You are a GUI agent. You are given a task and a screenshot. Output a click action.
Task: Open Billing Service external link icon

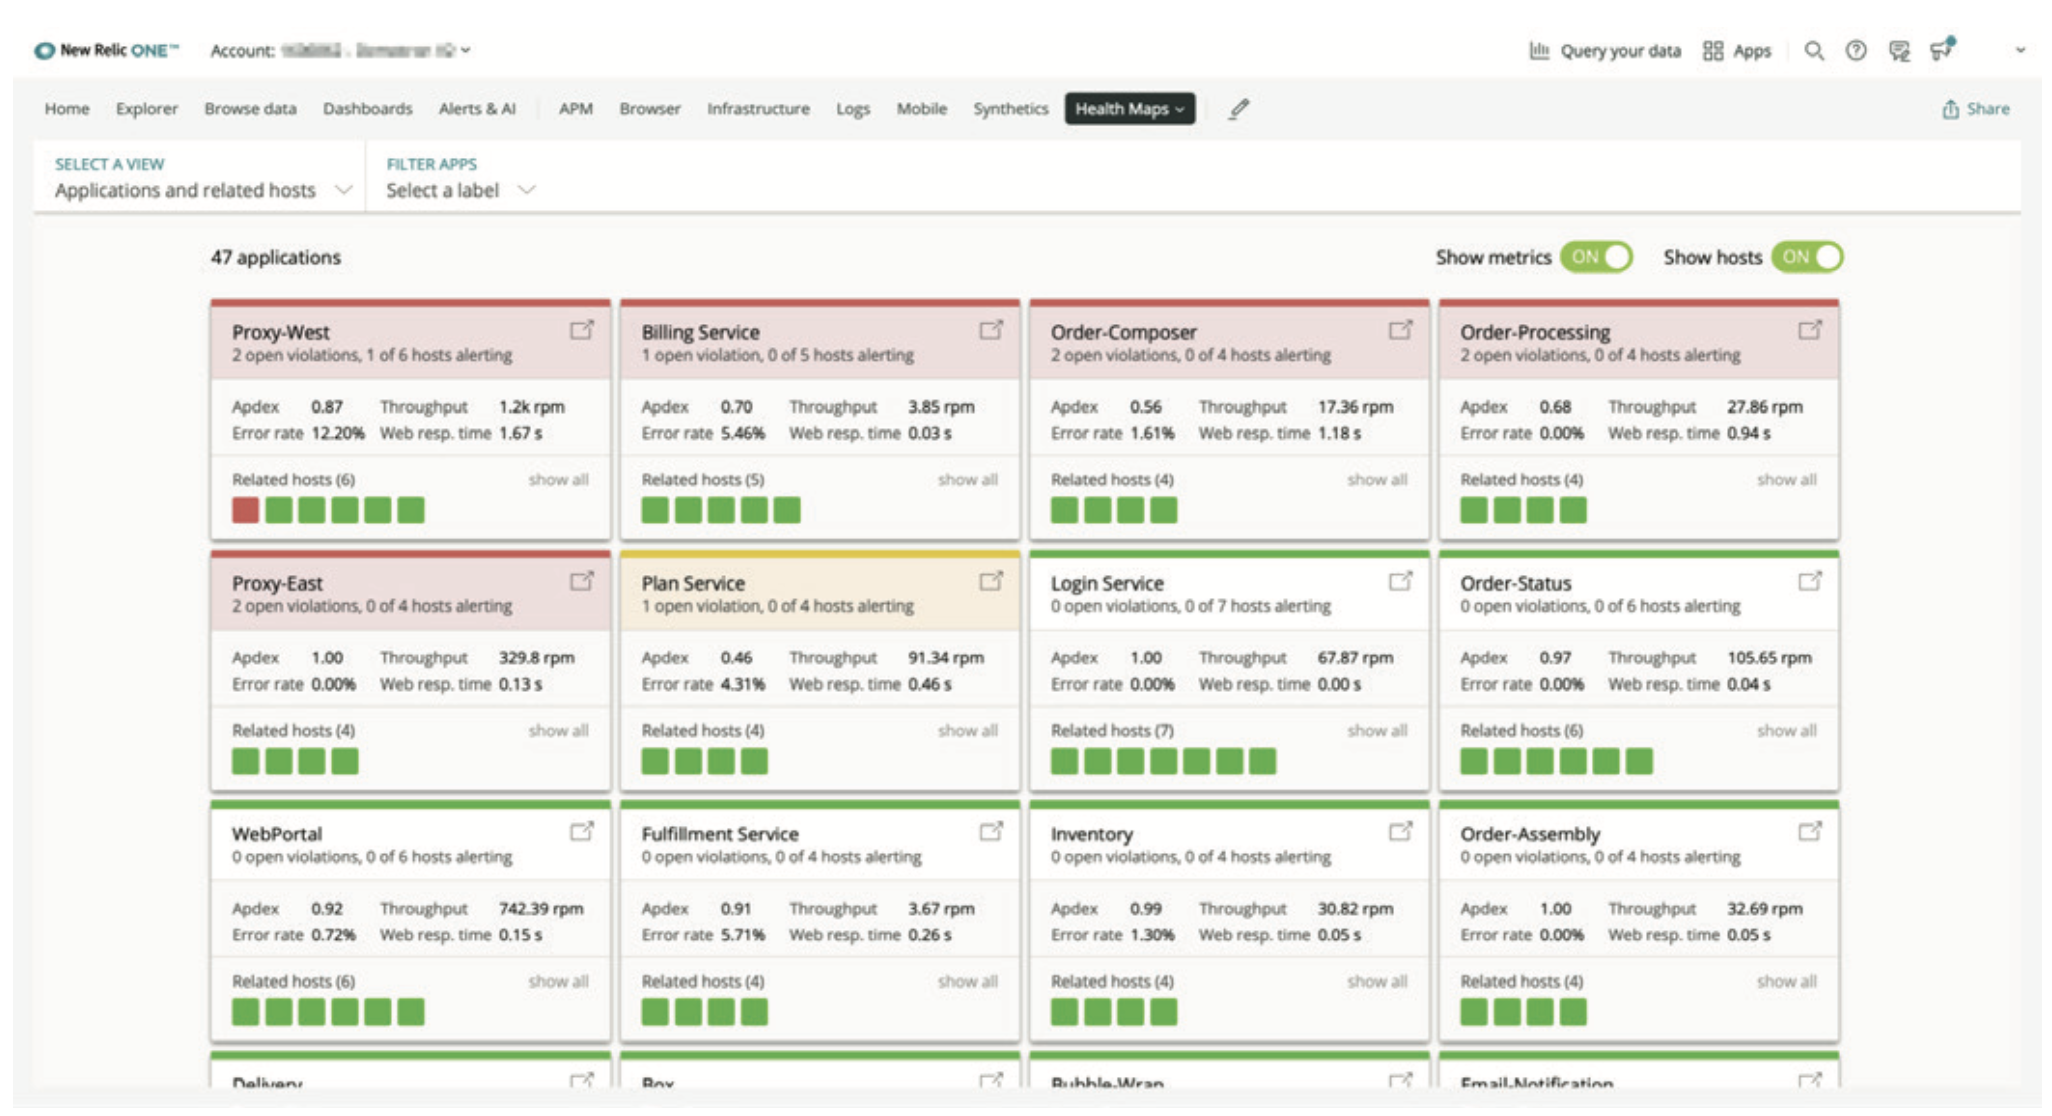click(990, 330)
